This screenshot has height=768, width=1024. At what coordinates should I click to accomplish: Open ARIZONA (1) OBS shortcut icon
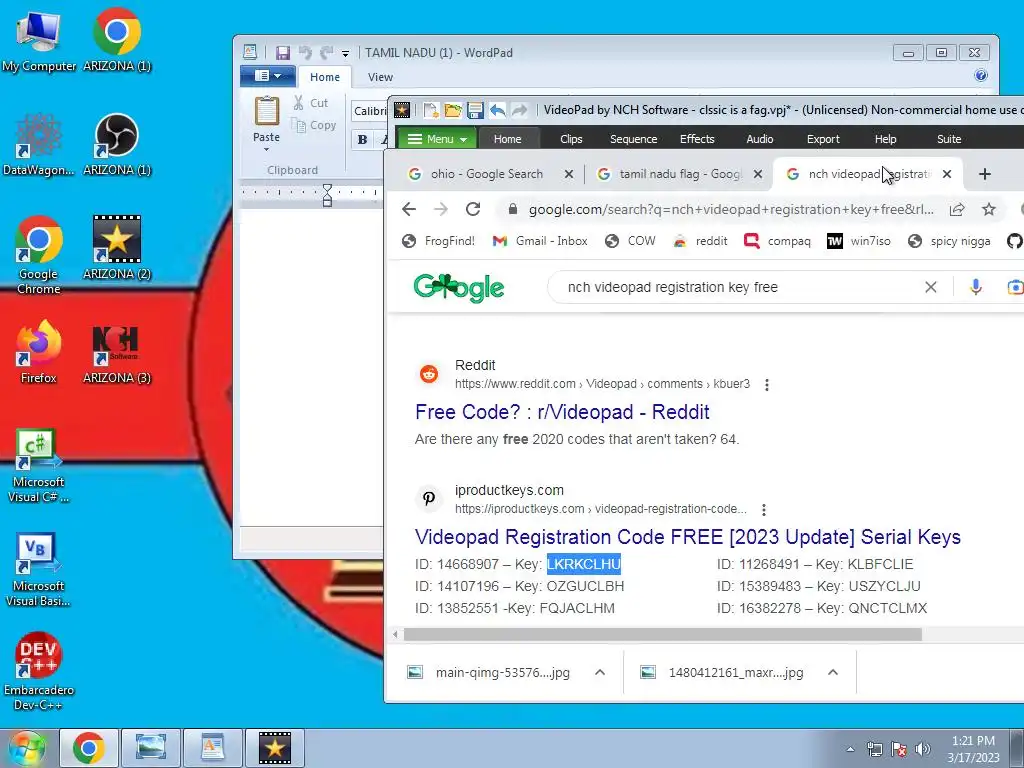(x=117, y=144)
